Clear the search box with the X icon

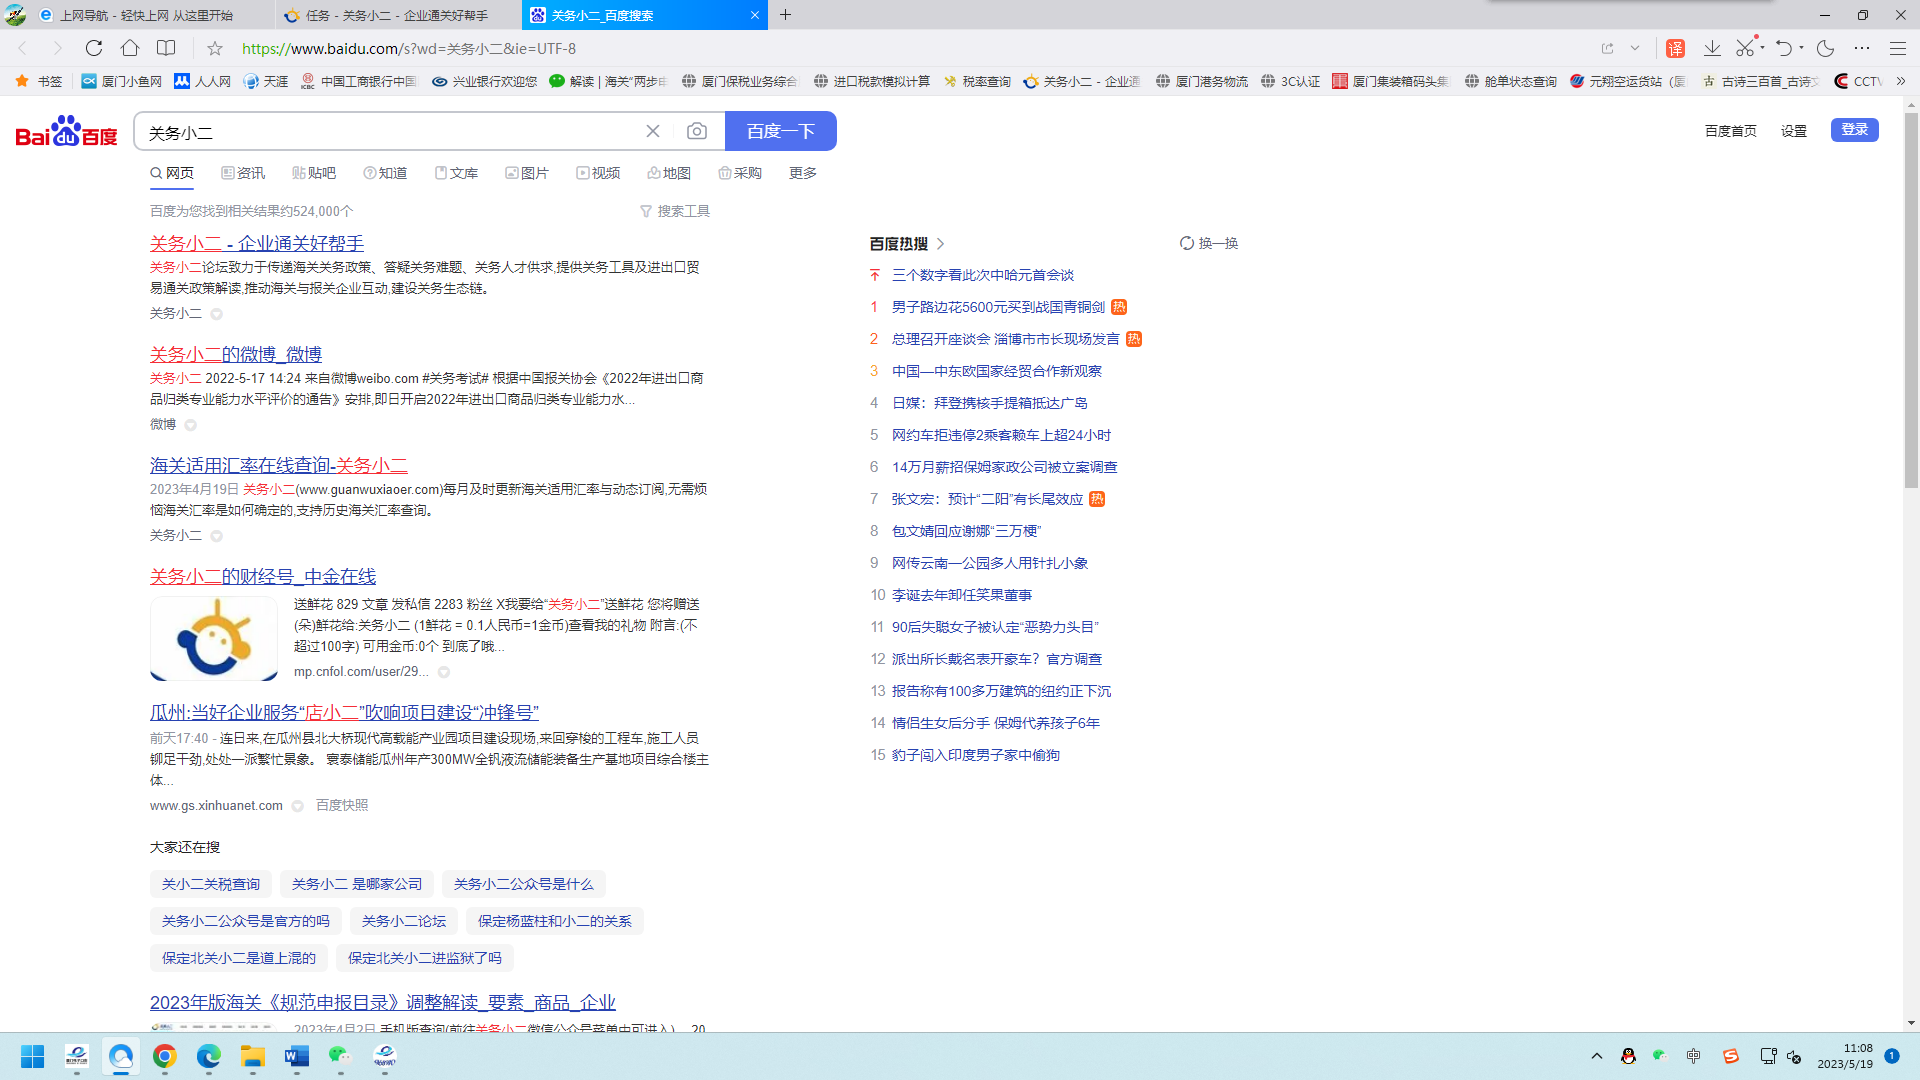[x=653, y=131]
